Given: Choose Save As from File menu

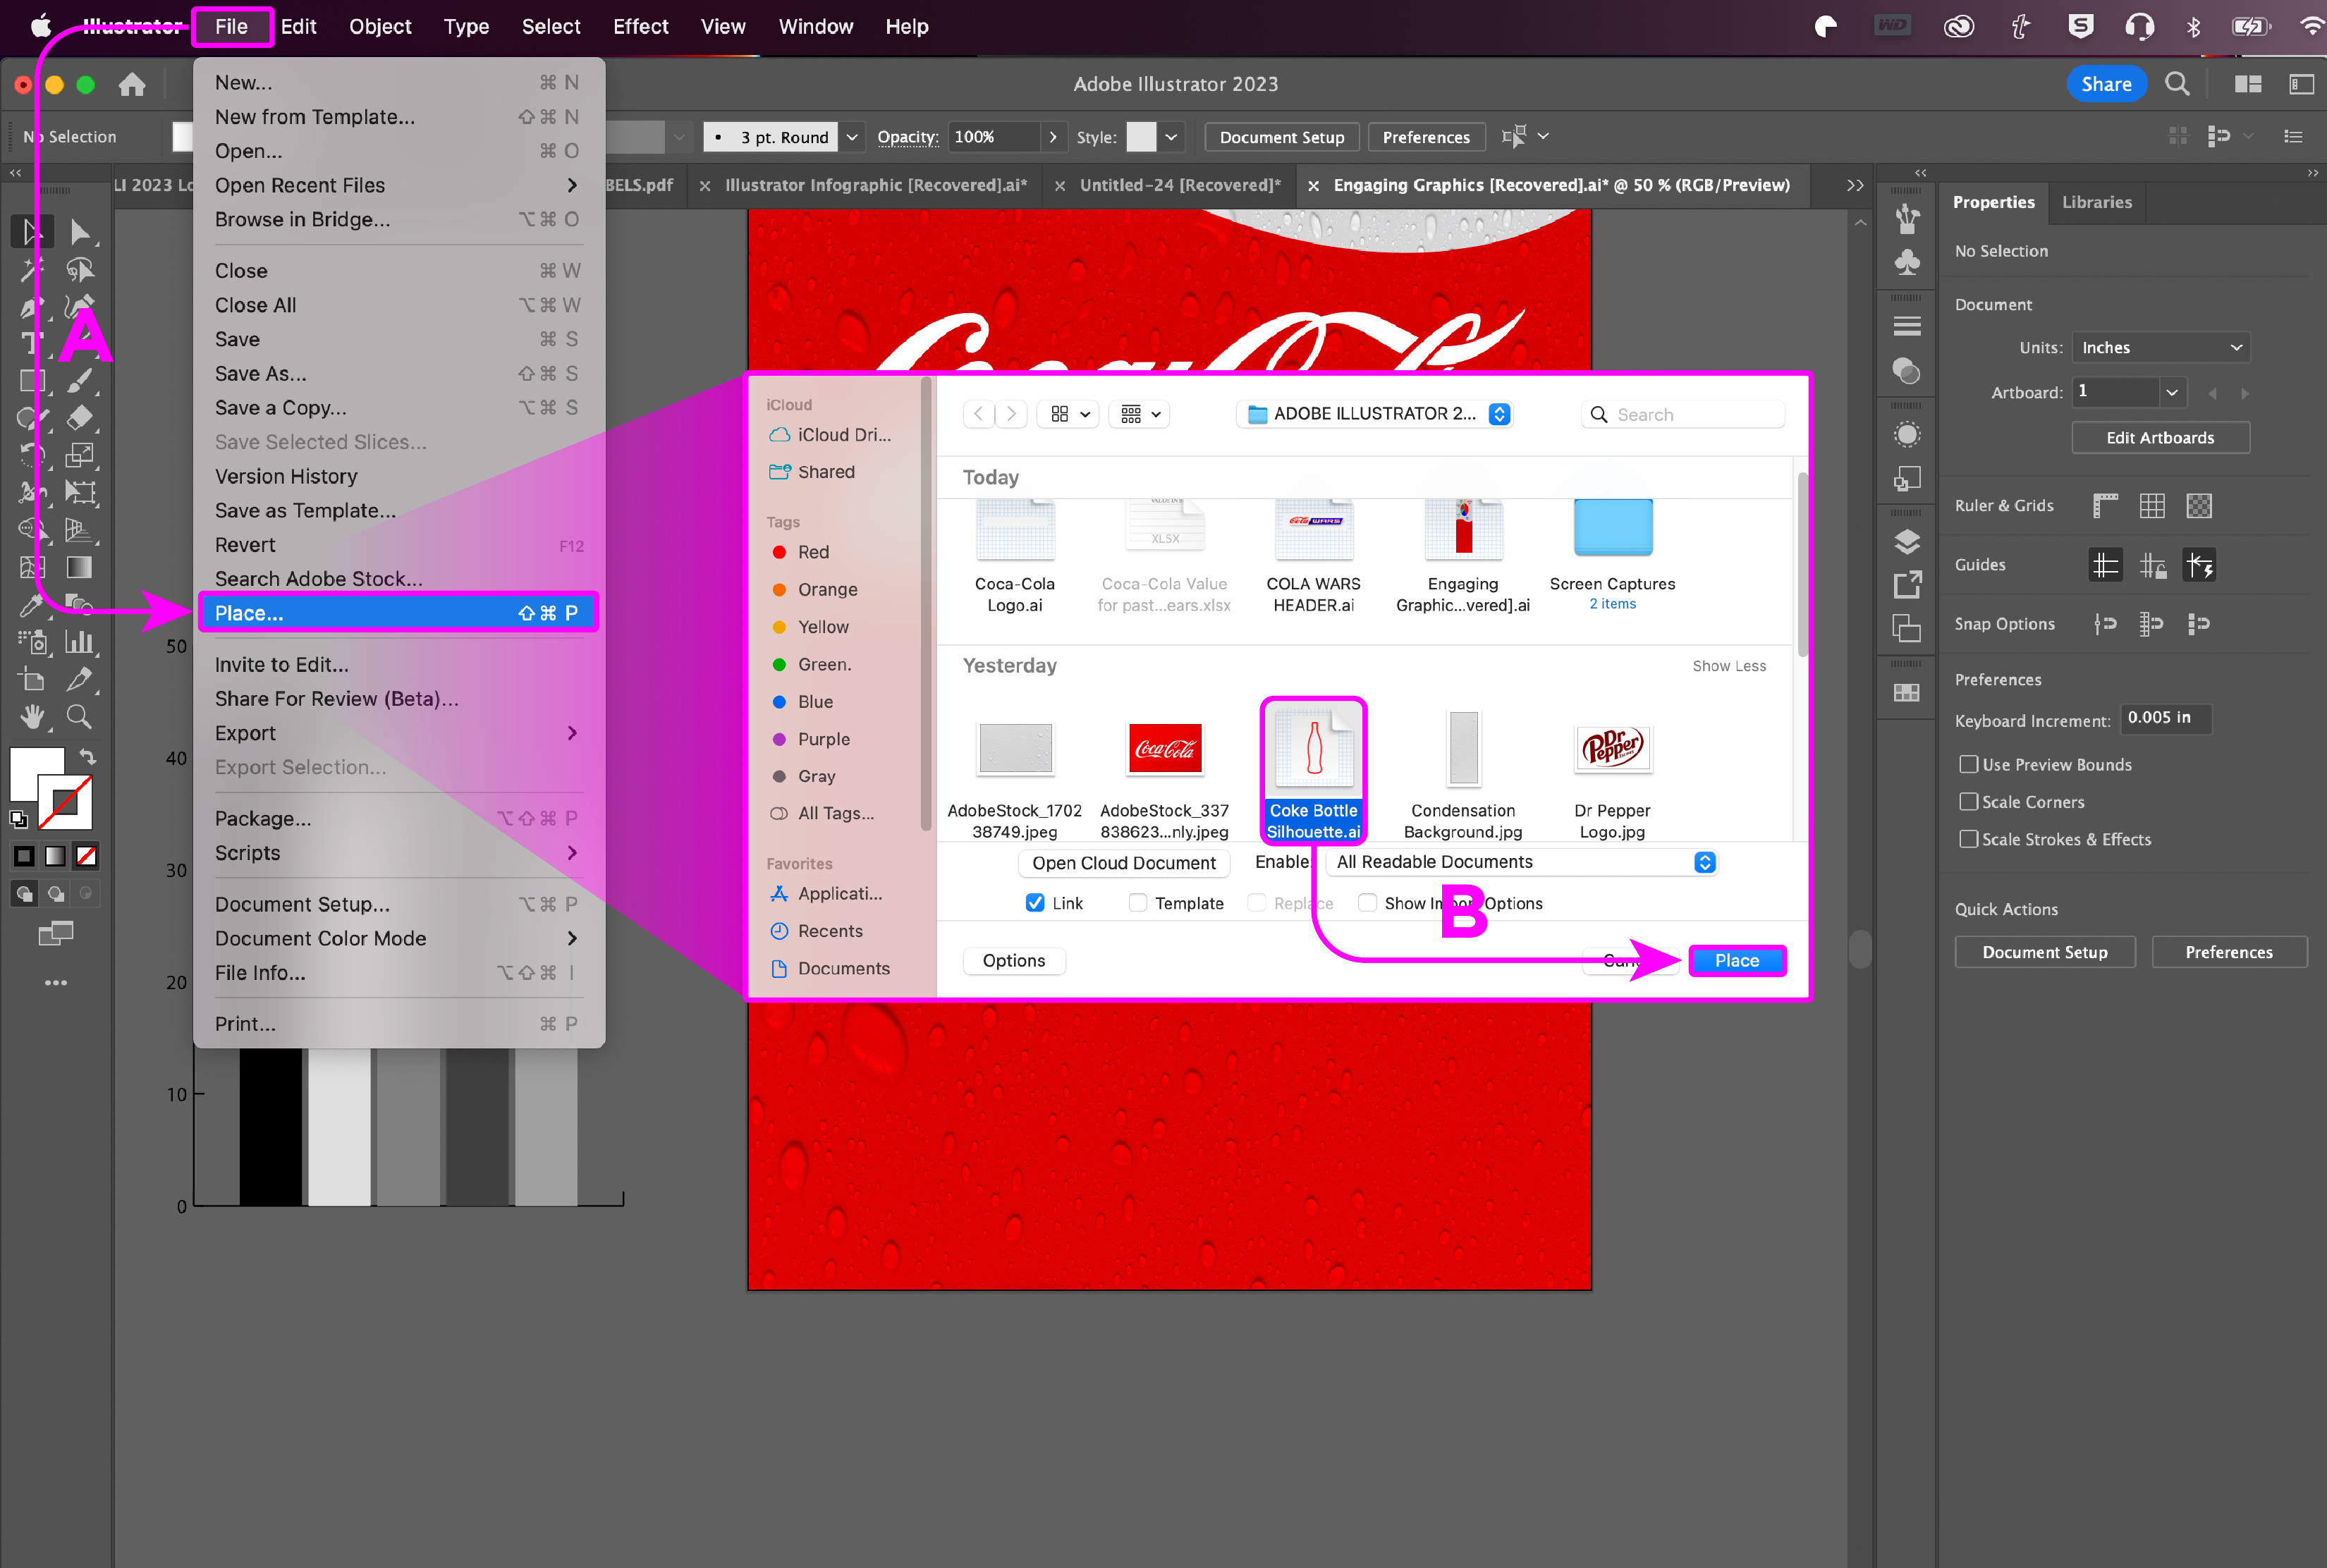Looking at the screenshot, I should point(261,373).
